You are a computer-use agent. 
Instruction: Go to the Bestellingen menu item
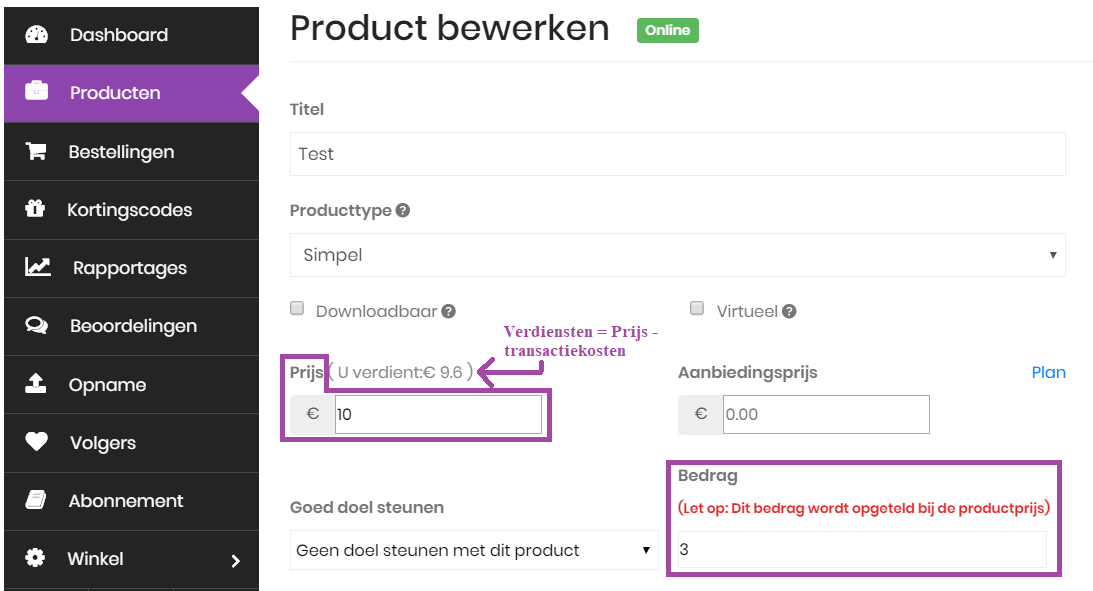132,151
